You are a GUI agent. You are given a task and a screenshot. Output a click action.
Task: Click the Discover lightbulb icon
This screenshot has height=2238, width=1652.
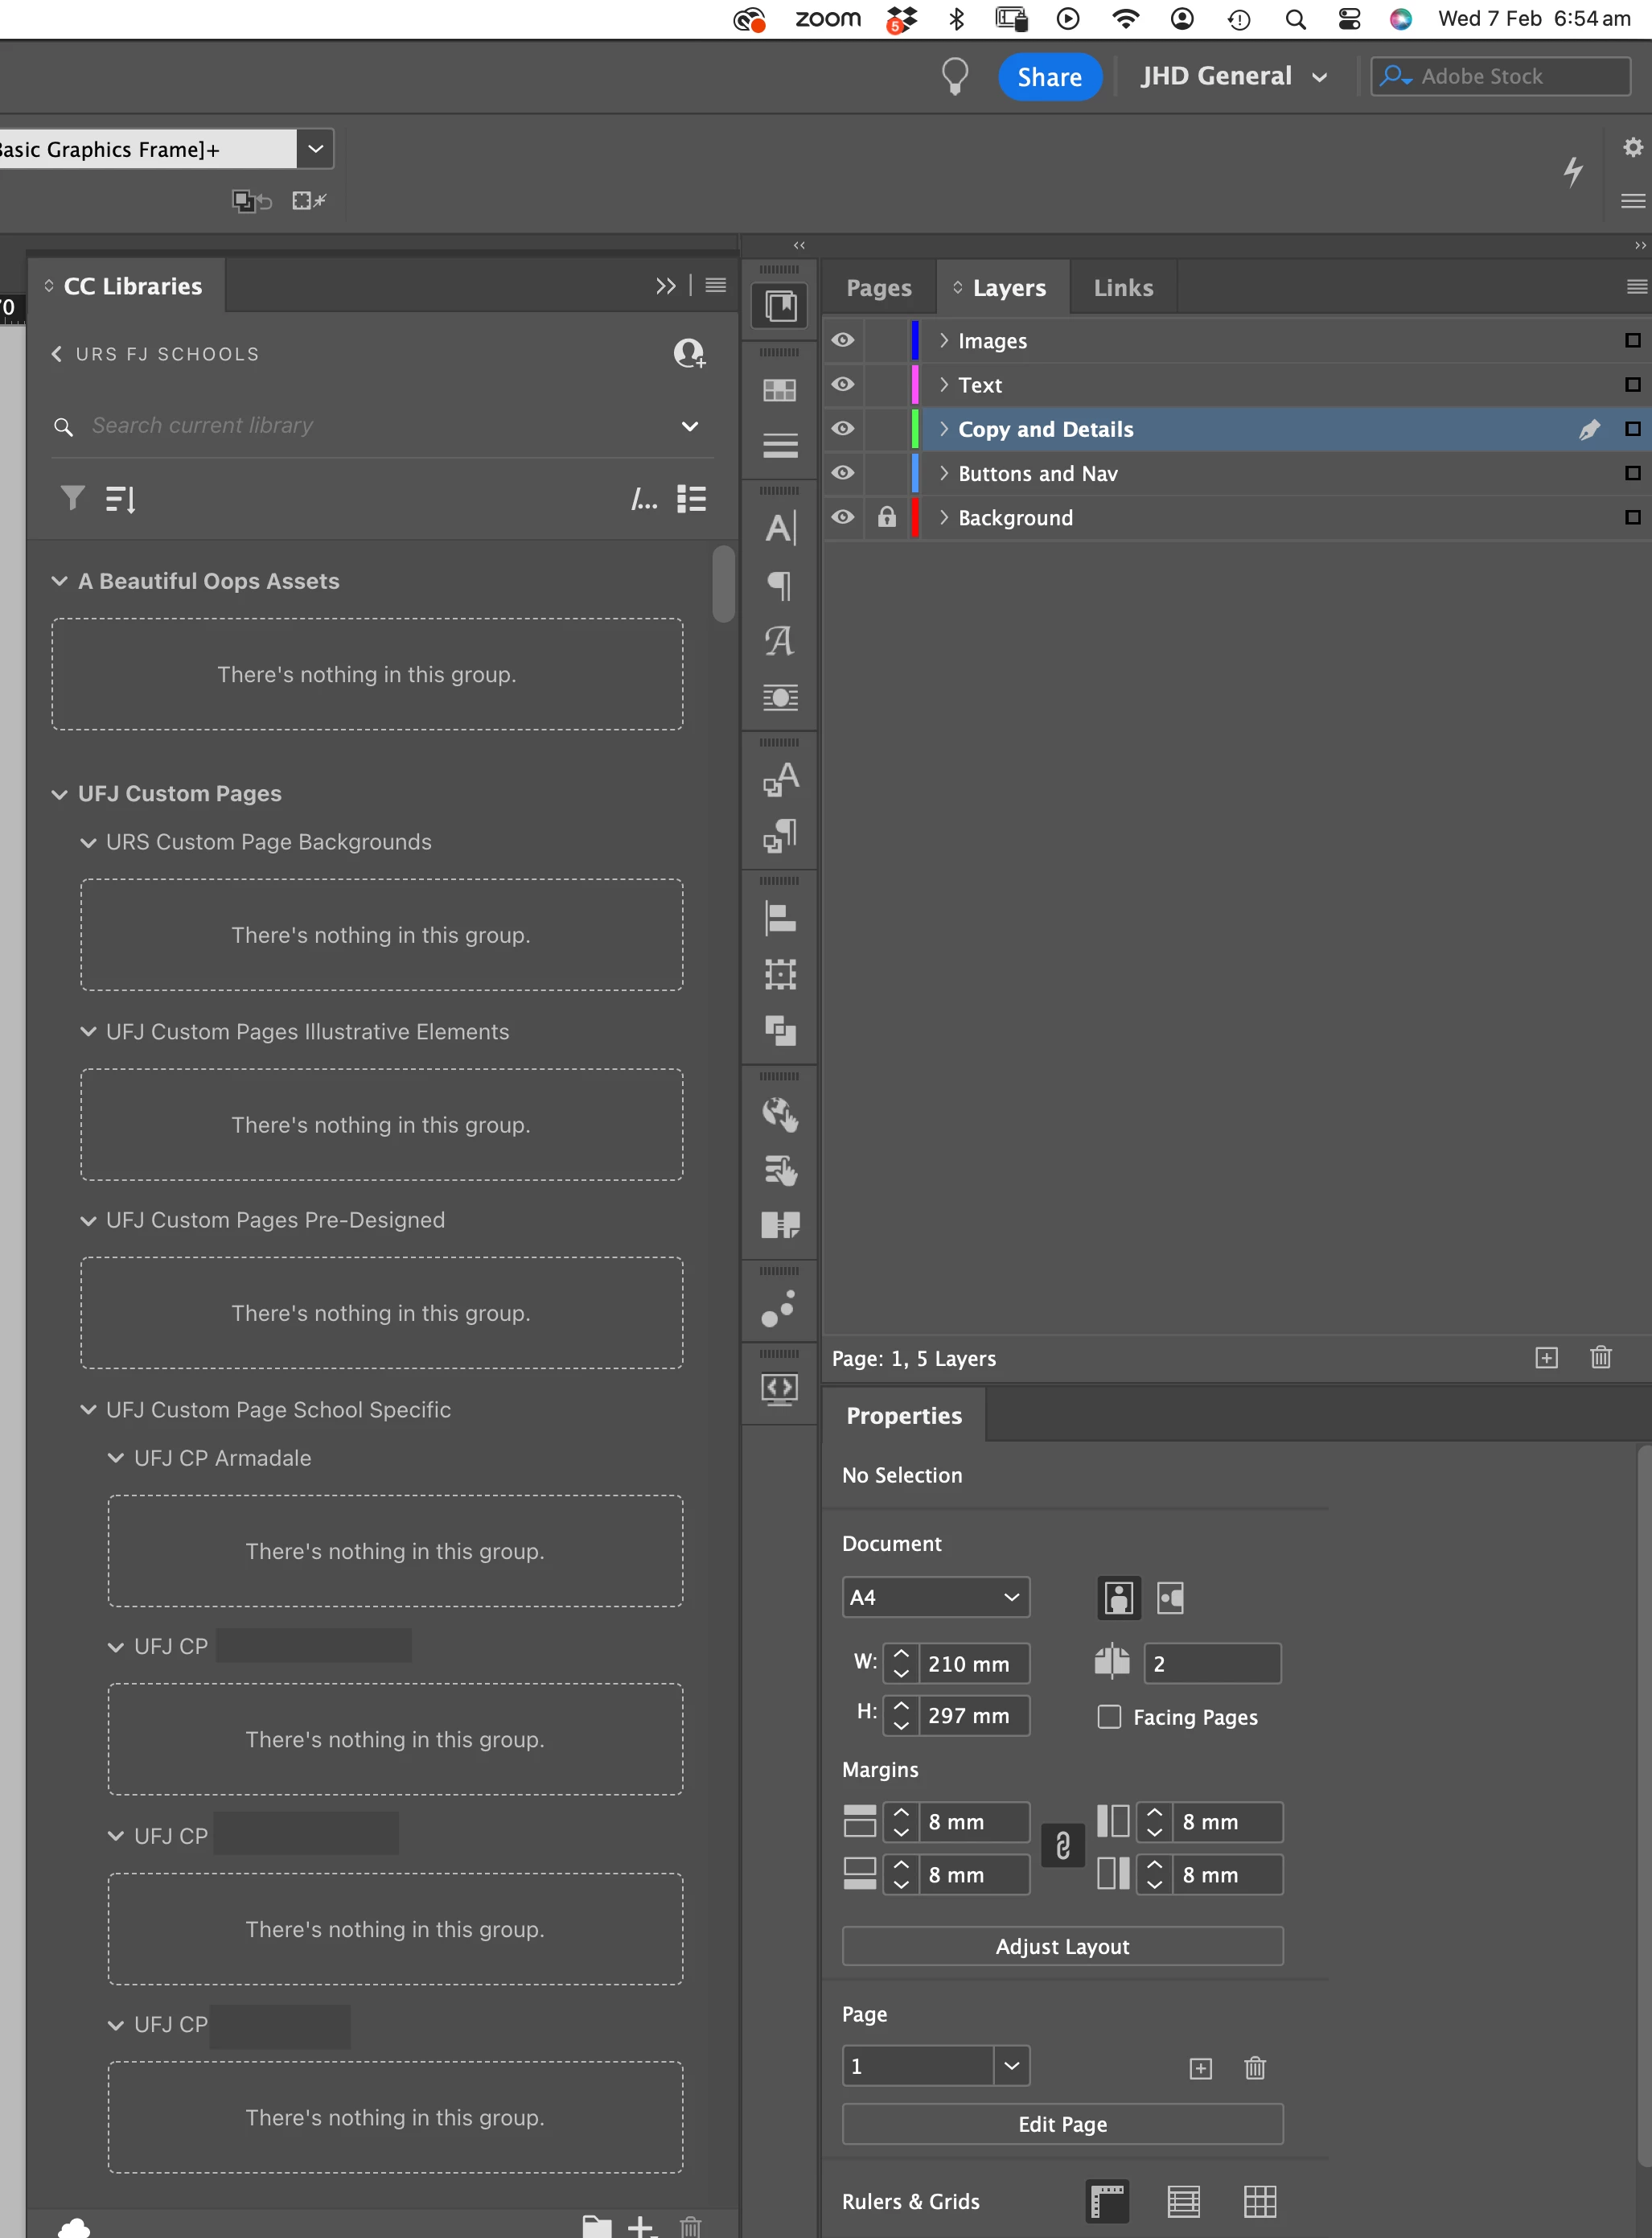pos(955,76)
